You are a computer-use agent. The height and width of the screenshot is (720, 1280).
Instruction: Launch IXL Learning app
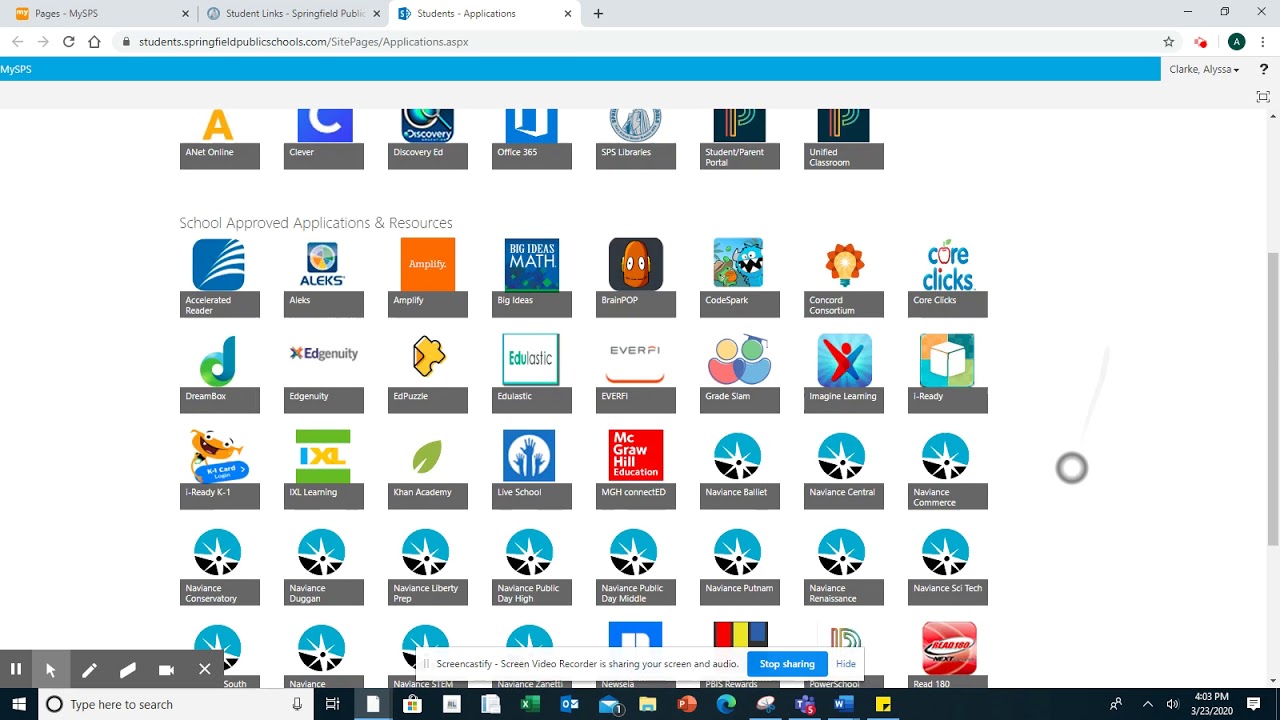tap(323, 470)
